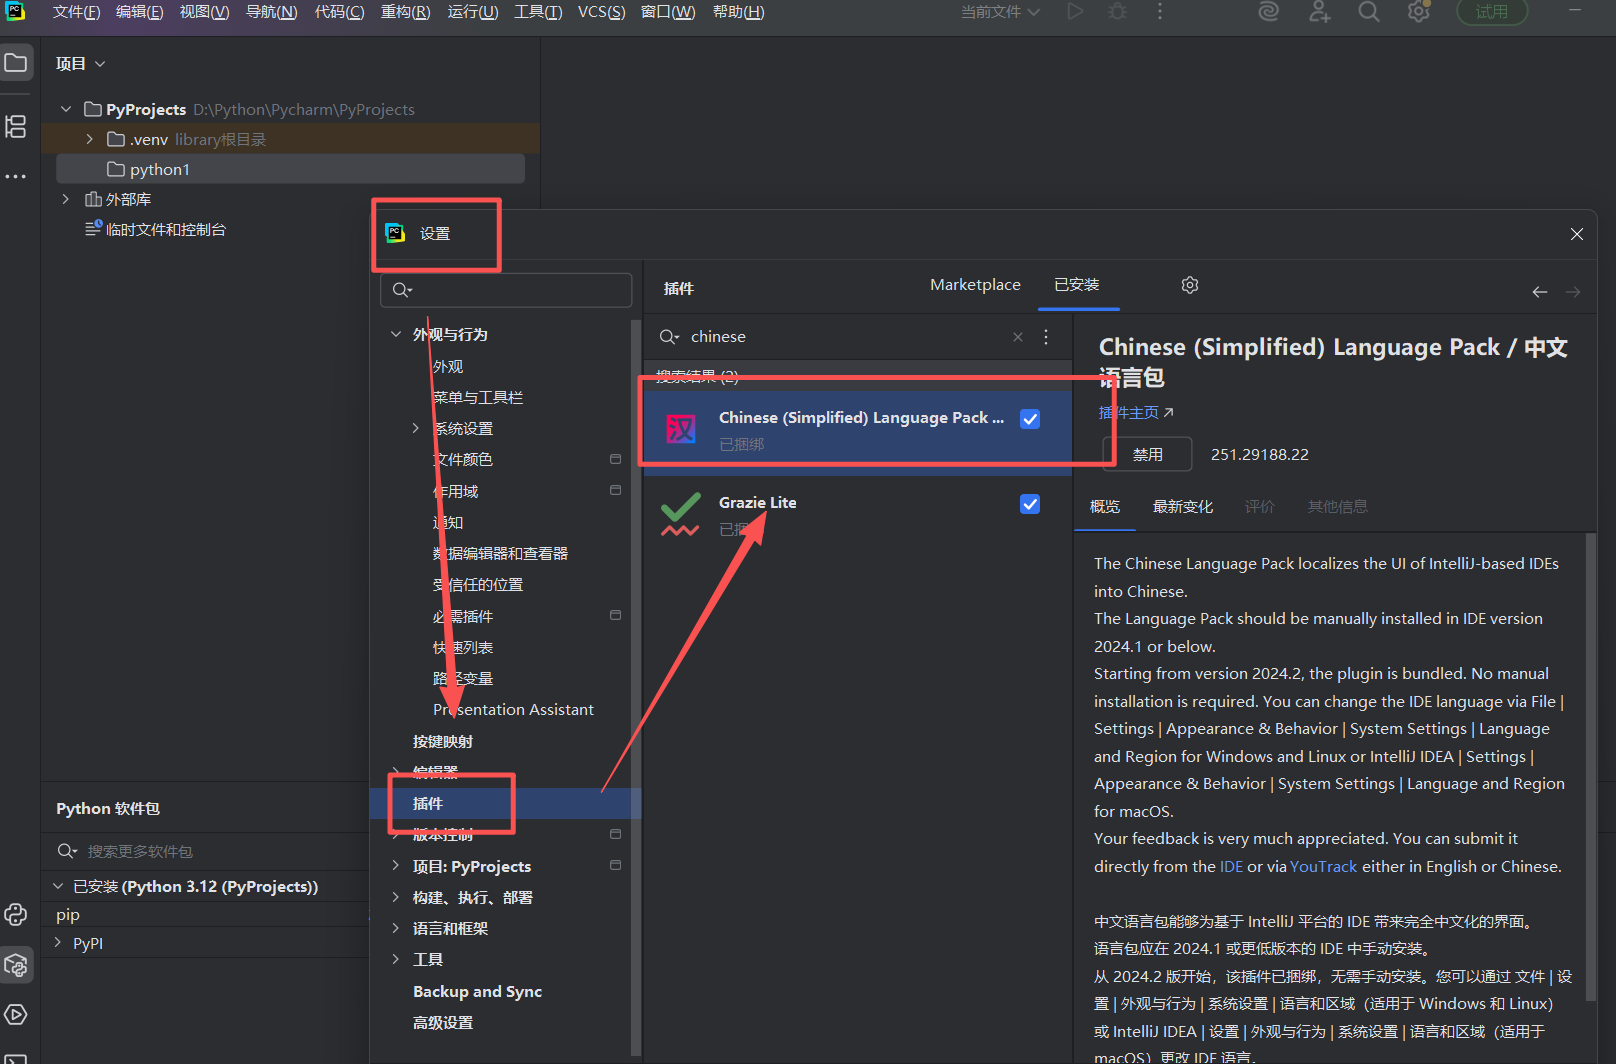Open the 重构(R) menu
Image resolution: width=1616 pixels, height=1064 pixels.
[x=405, y=12]
